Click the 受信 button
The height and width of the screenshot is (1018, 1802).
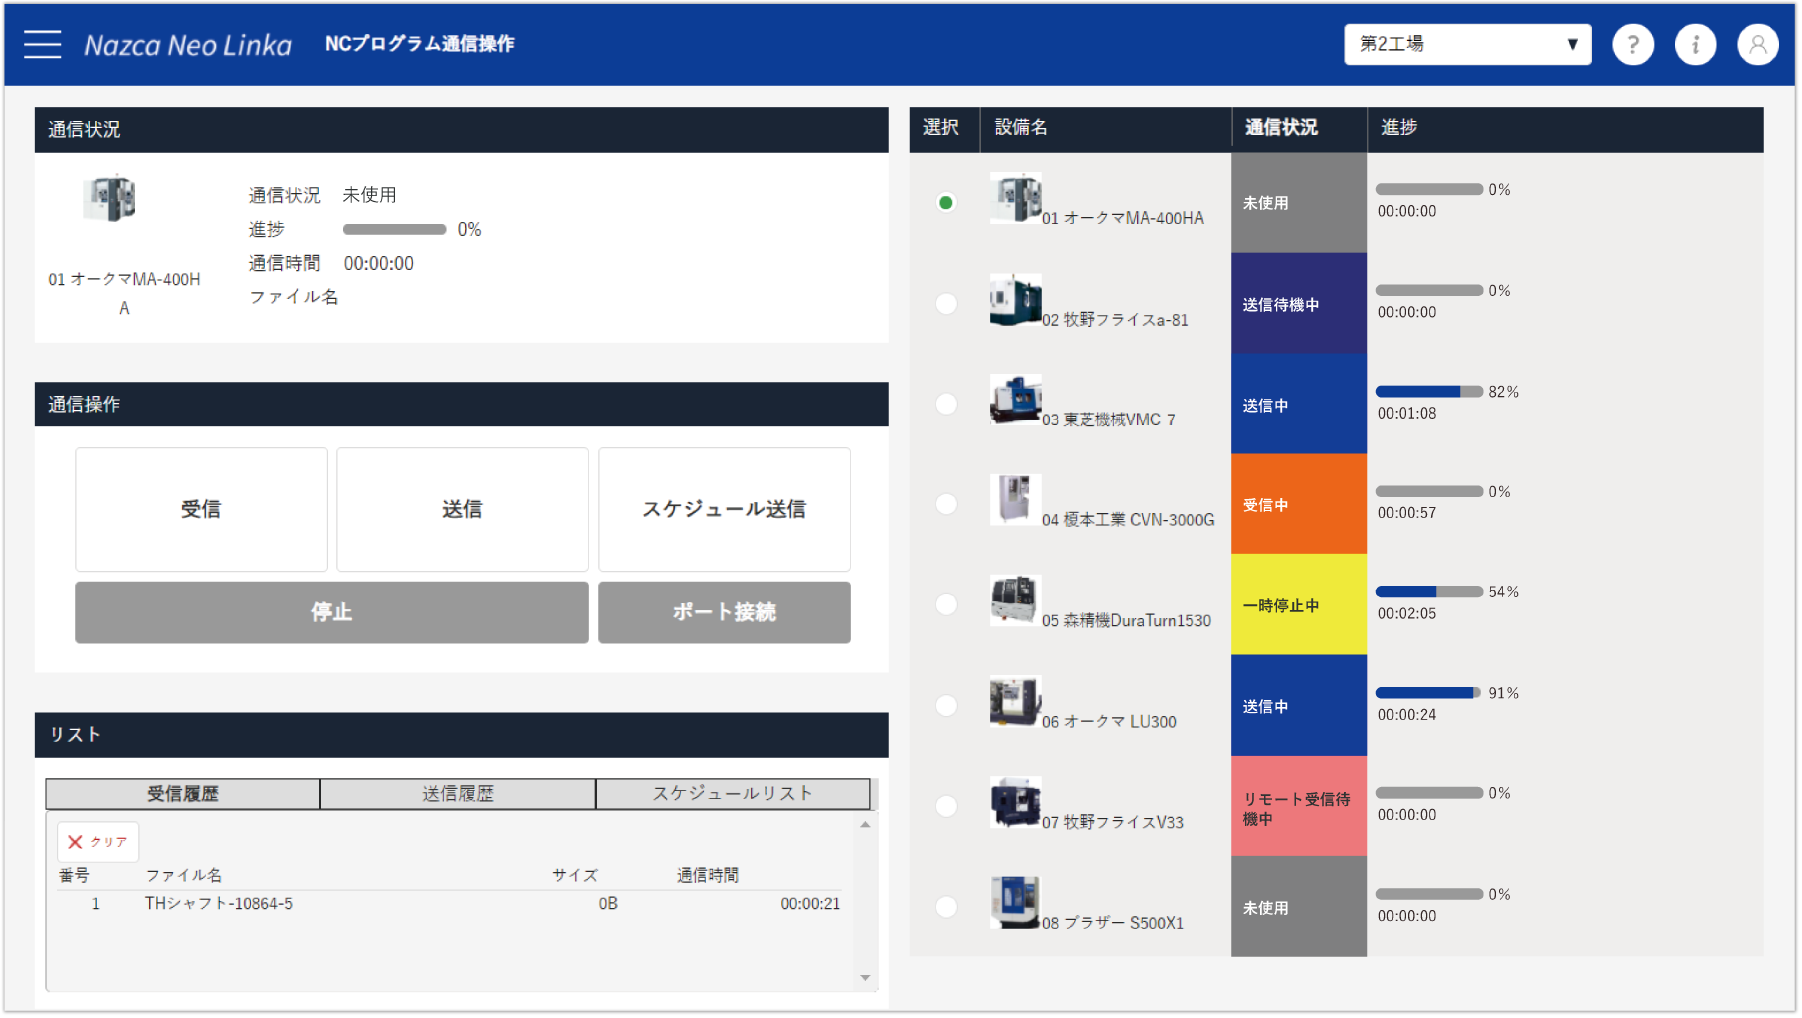(200, 509)
